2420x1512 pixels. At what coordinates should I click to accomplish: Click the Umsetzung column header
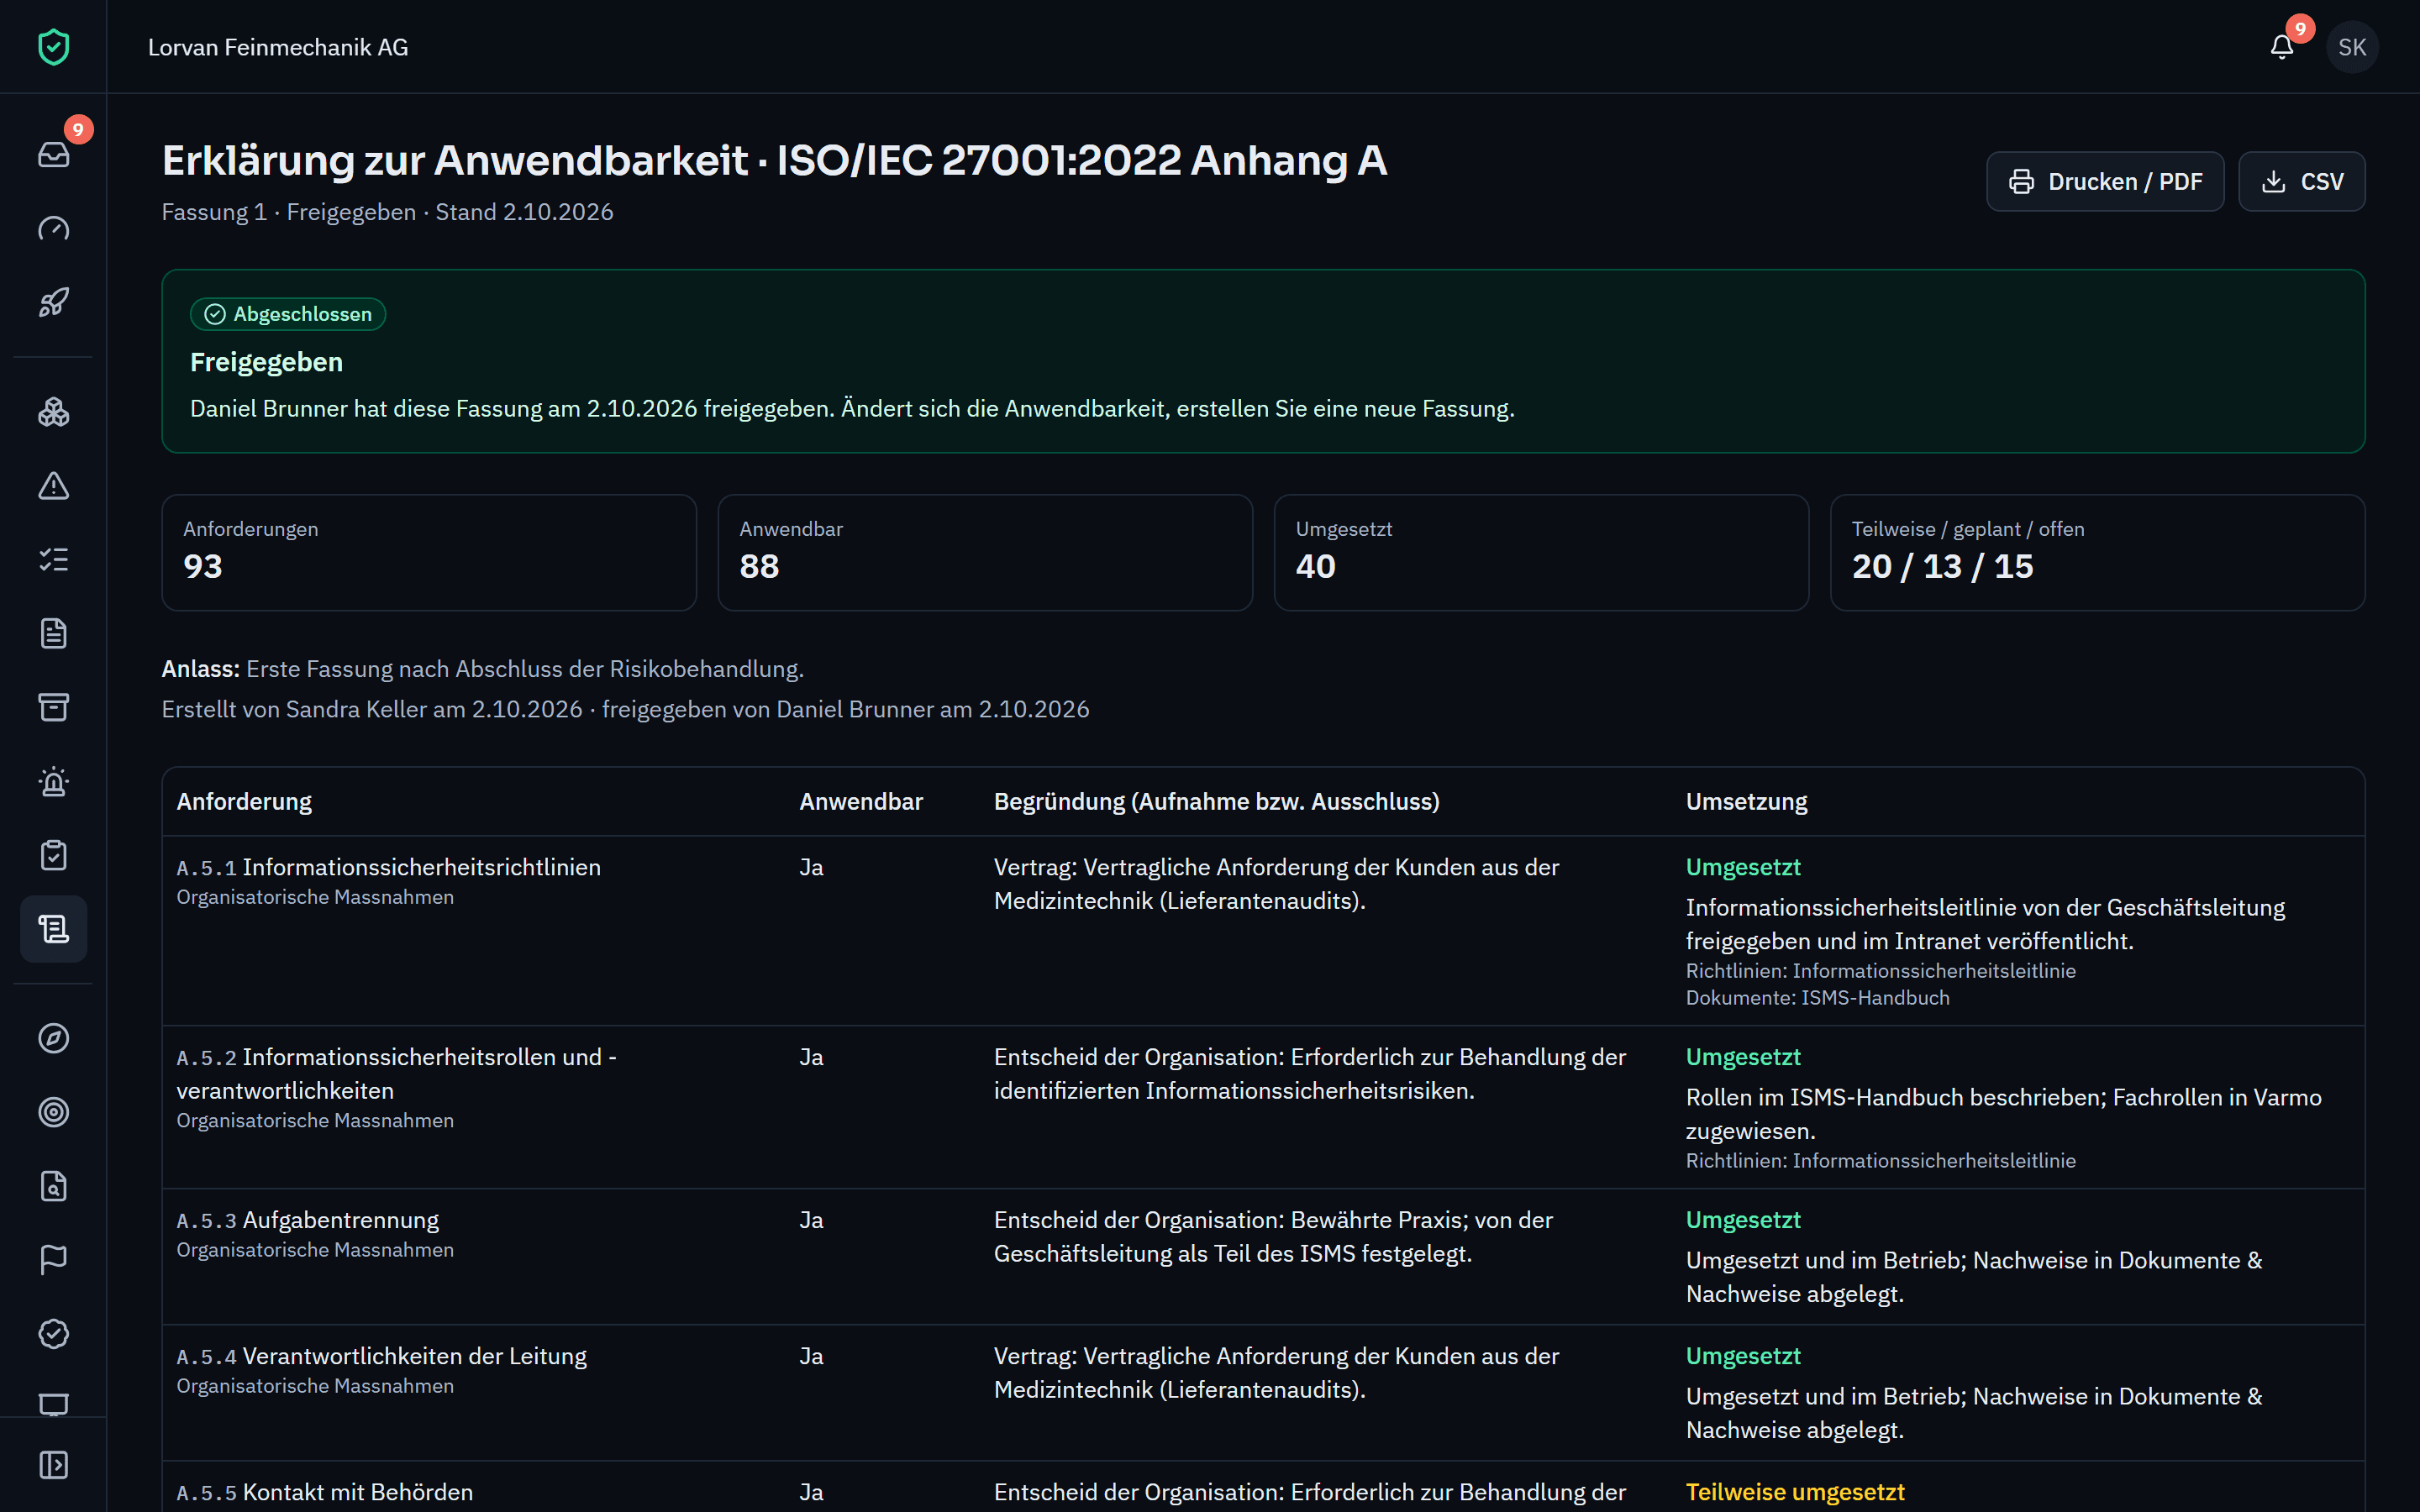[1746, 802]
